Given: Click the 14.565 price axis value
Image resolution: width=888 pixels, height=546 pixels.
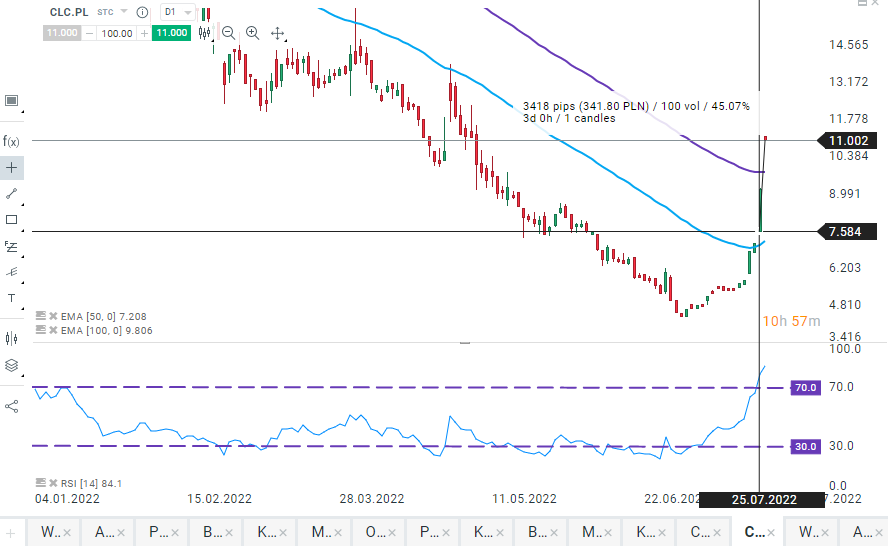Looking at the screenshot, I should tap(848, 45).
